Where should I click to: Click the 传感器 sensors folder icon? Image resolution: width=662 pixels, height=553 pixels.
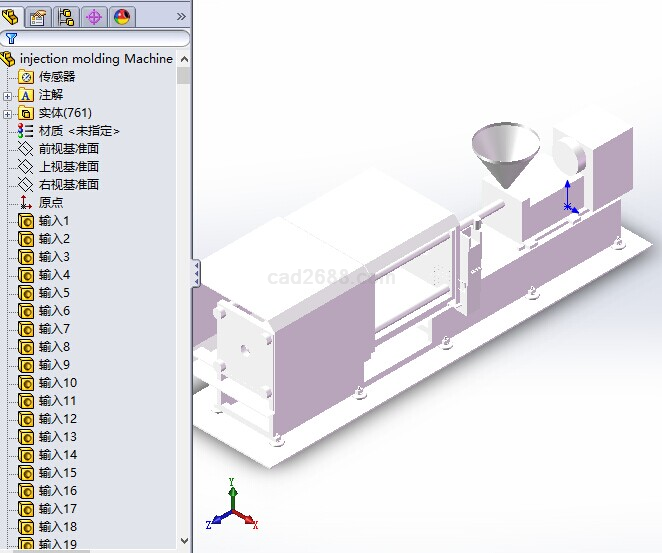(x=26, y=77)
